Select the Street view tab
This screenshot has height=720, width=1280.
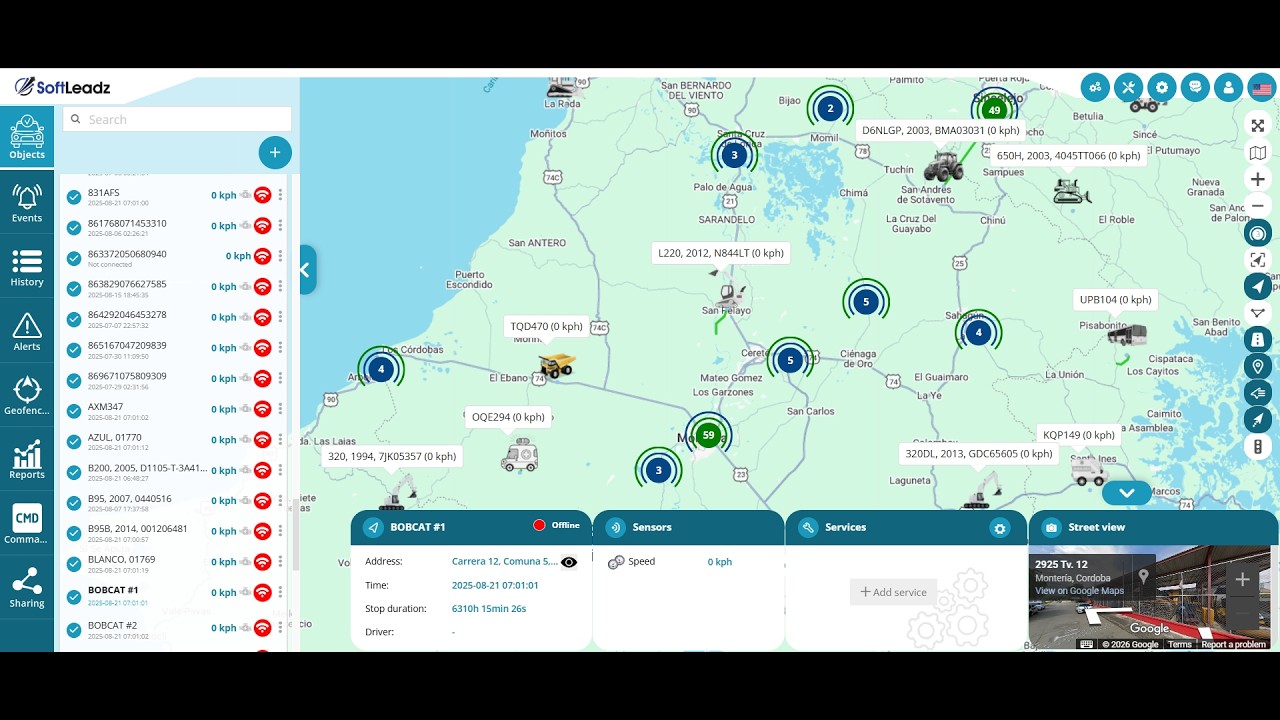(1154, 527)
